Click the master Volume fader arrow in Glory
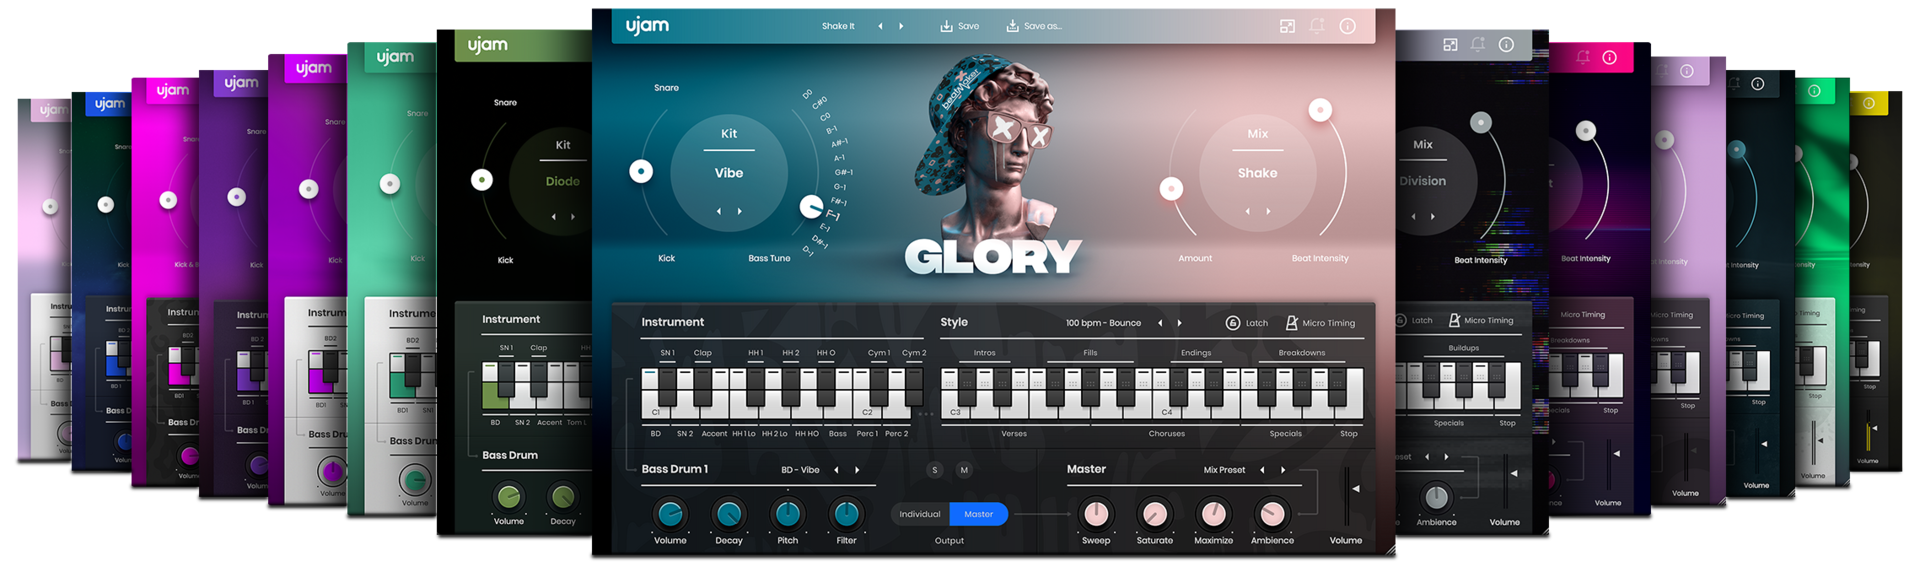Screen dimensions: 1920x567 pos(1356,488)
